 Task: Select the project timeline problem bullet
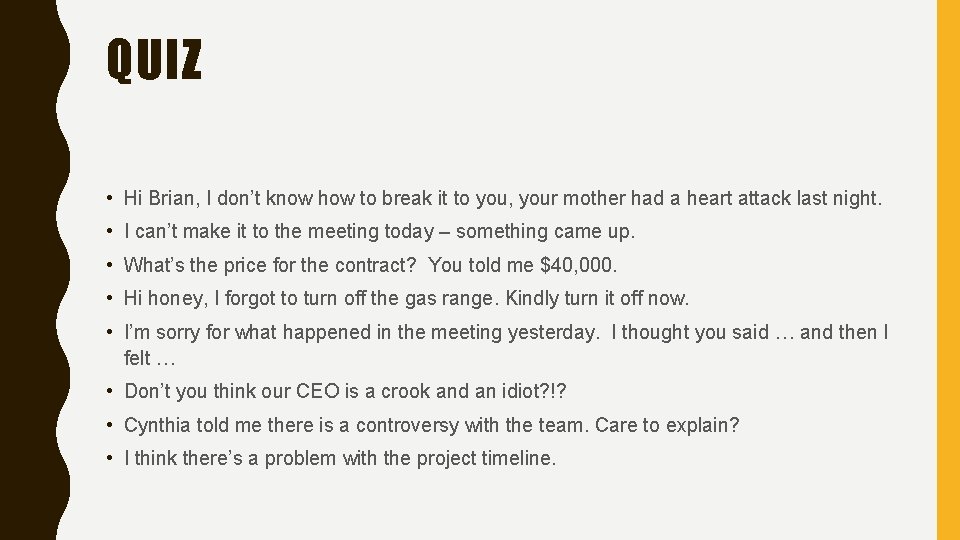340,458
